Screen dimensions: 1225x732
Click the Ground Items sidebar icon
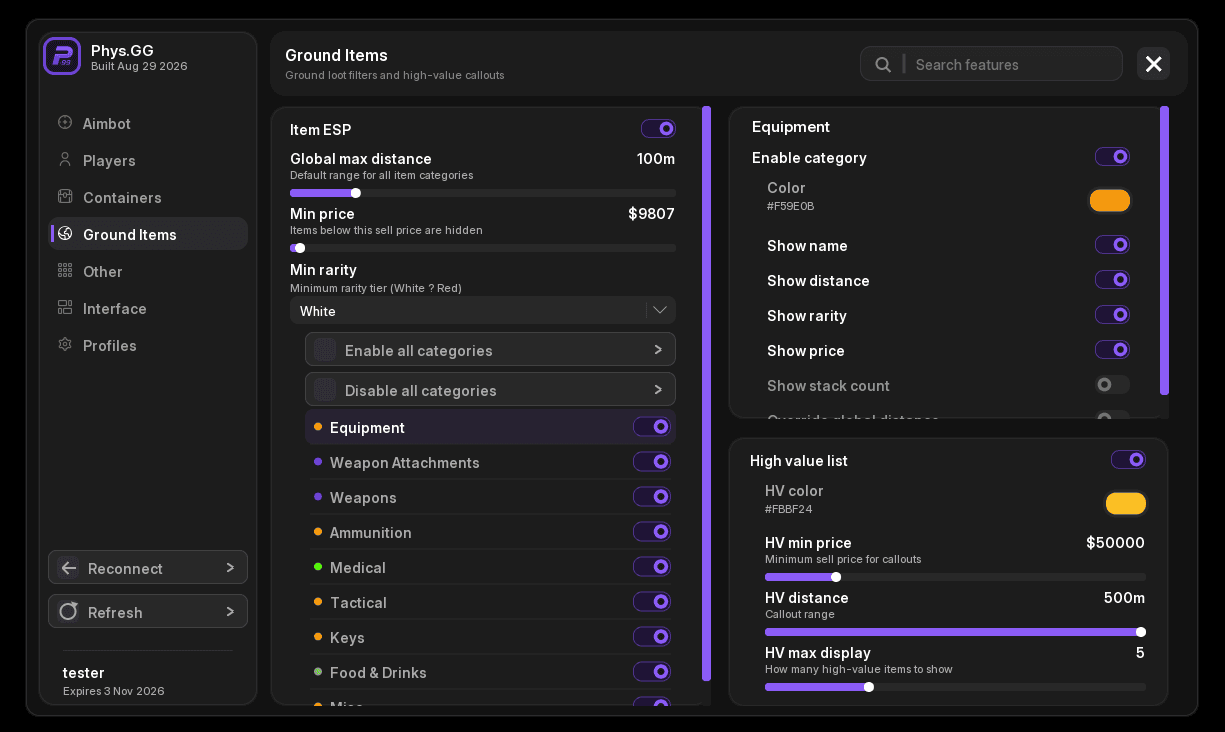click(65, 234)
